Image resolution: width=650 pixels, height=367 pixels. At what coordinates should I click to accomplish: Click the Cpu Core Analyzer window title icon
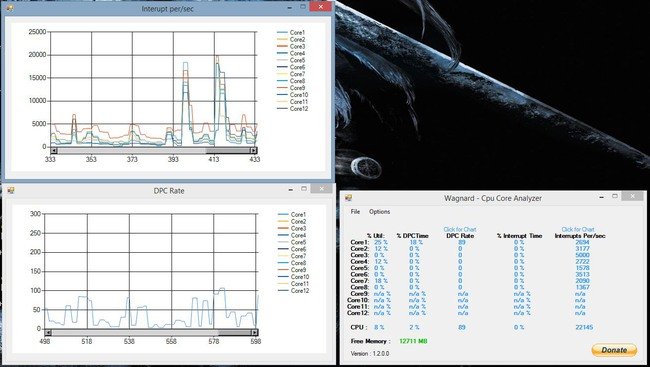click(348, 198)
